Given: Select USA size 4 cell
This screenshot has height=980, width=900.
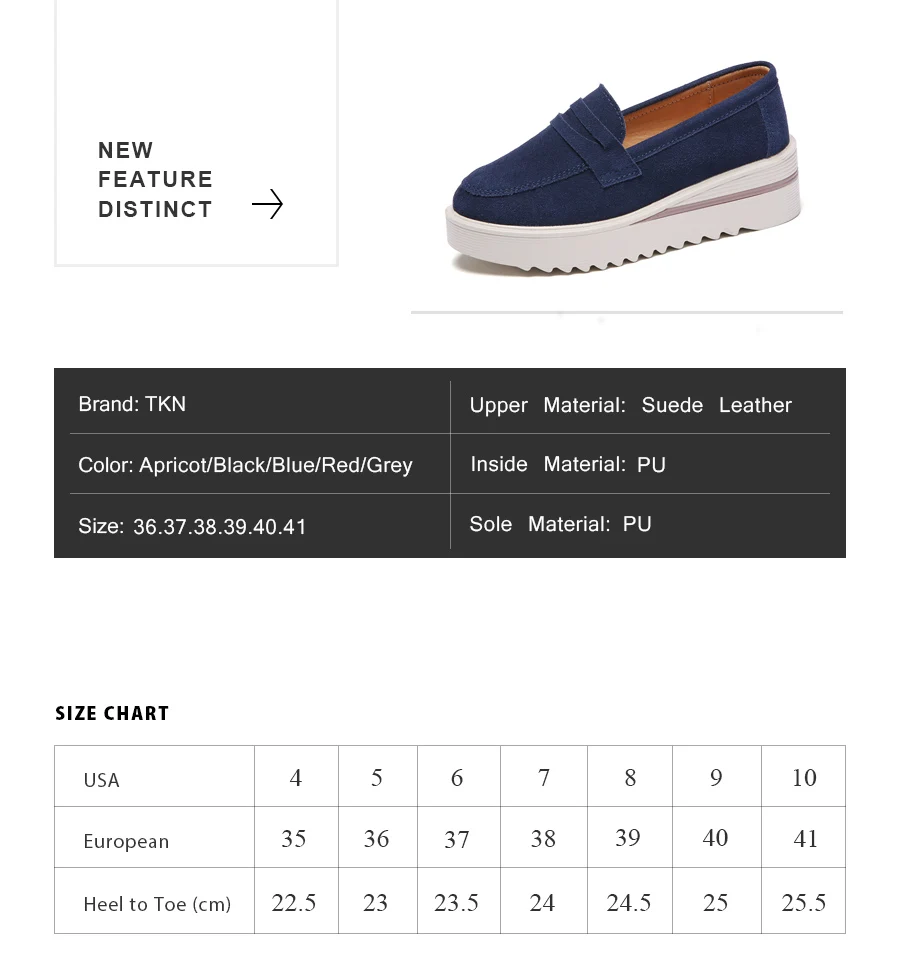Looking at the screenshot, I should pos(296,776).
